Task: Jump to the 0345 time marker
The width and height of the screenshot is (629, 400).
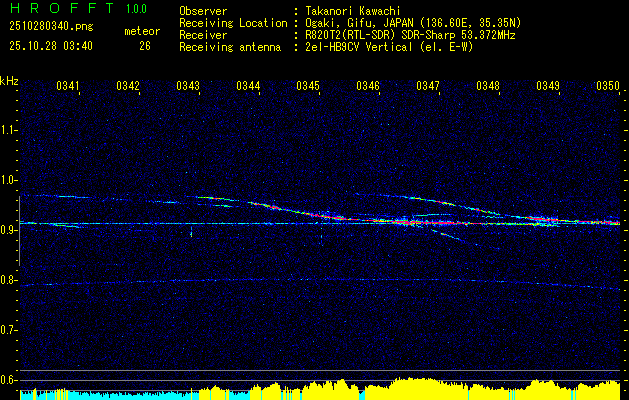Action: [308, 87]
